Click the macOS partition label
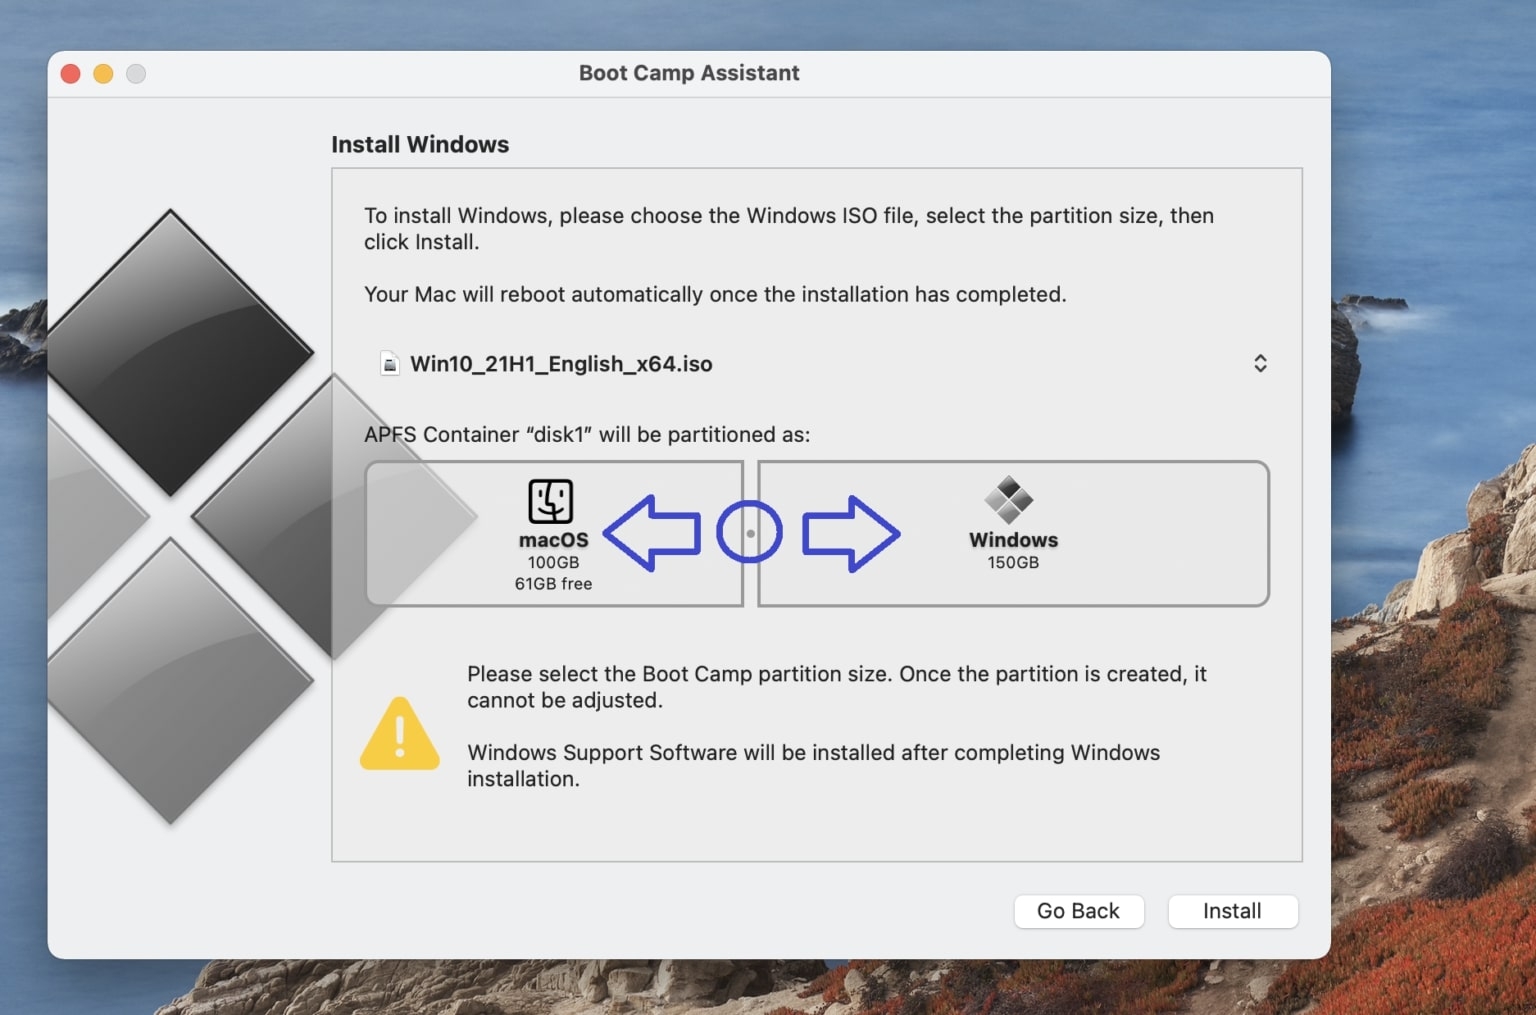The width and height of the screenshot is (1536, 1015). 553,540
